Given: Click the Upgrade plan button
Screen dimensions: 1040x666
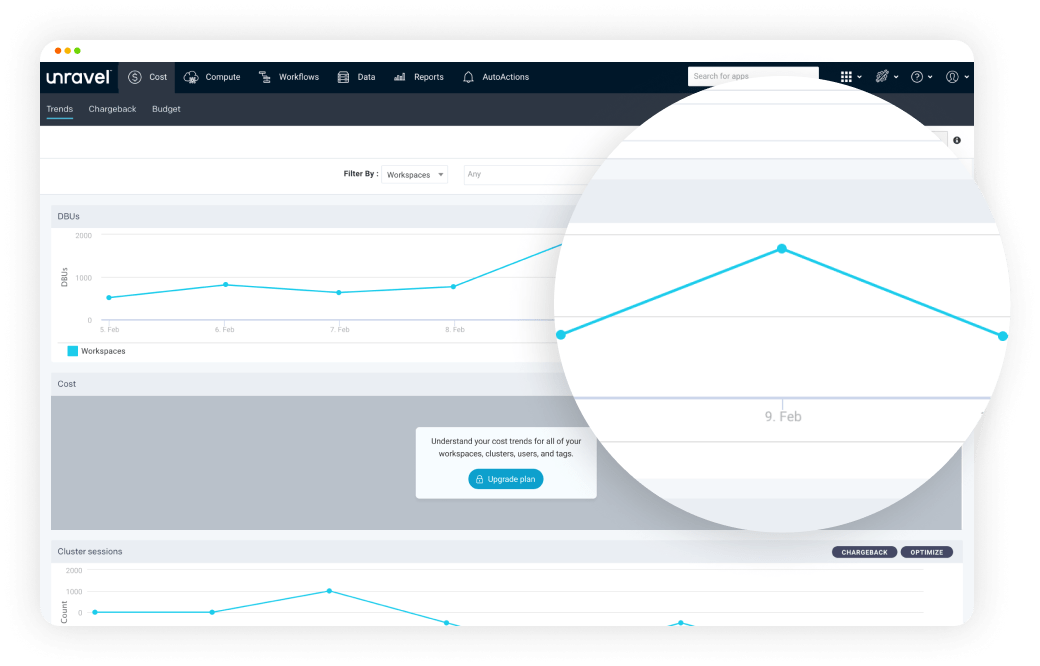Looking at the screenshot, I should tap(505, 479).
